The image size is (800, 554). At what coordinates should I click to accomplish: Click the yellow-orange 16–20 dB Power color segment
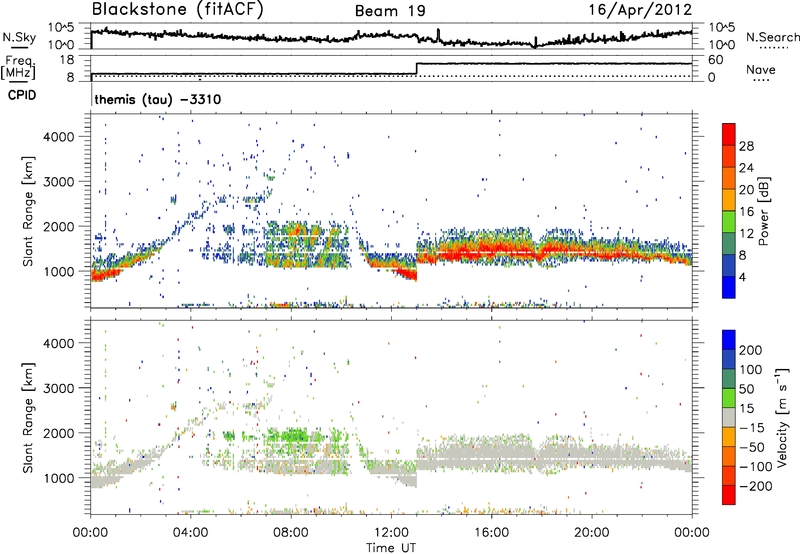tap(729, 199)
